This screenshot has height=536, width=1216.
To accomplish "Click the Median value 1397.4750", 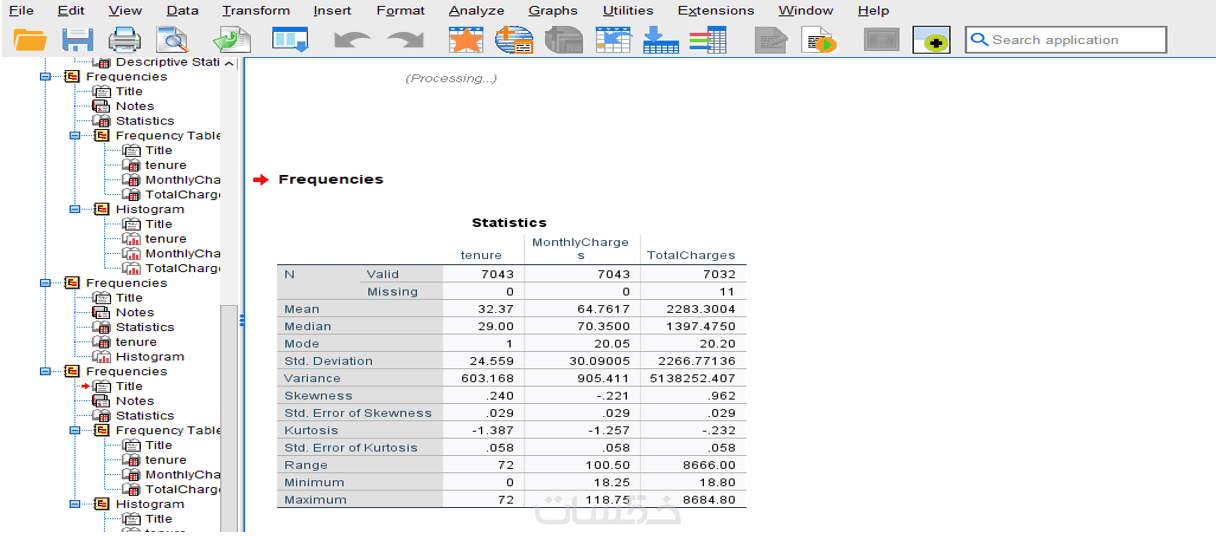I will pyautogui.click(x=700, y=326).
